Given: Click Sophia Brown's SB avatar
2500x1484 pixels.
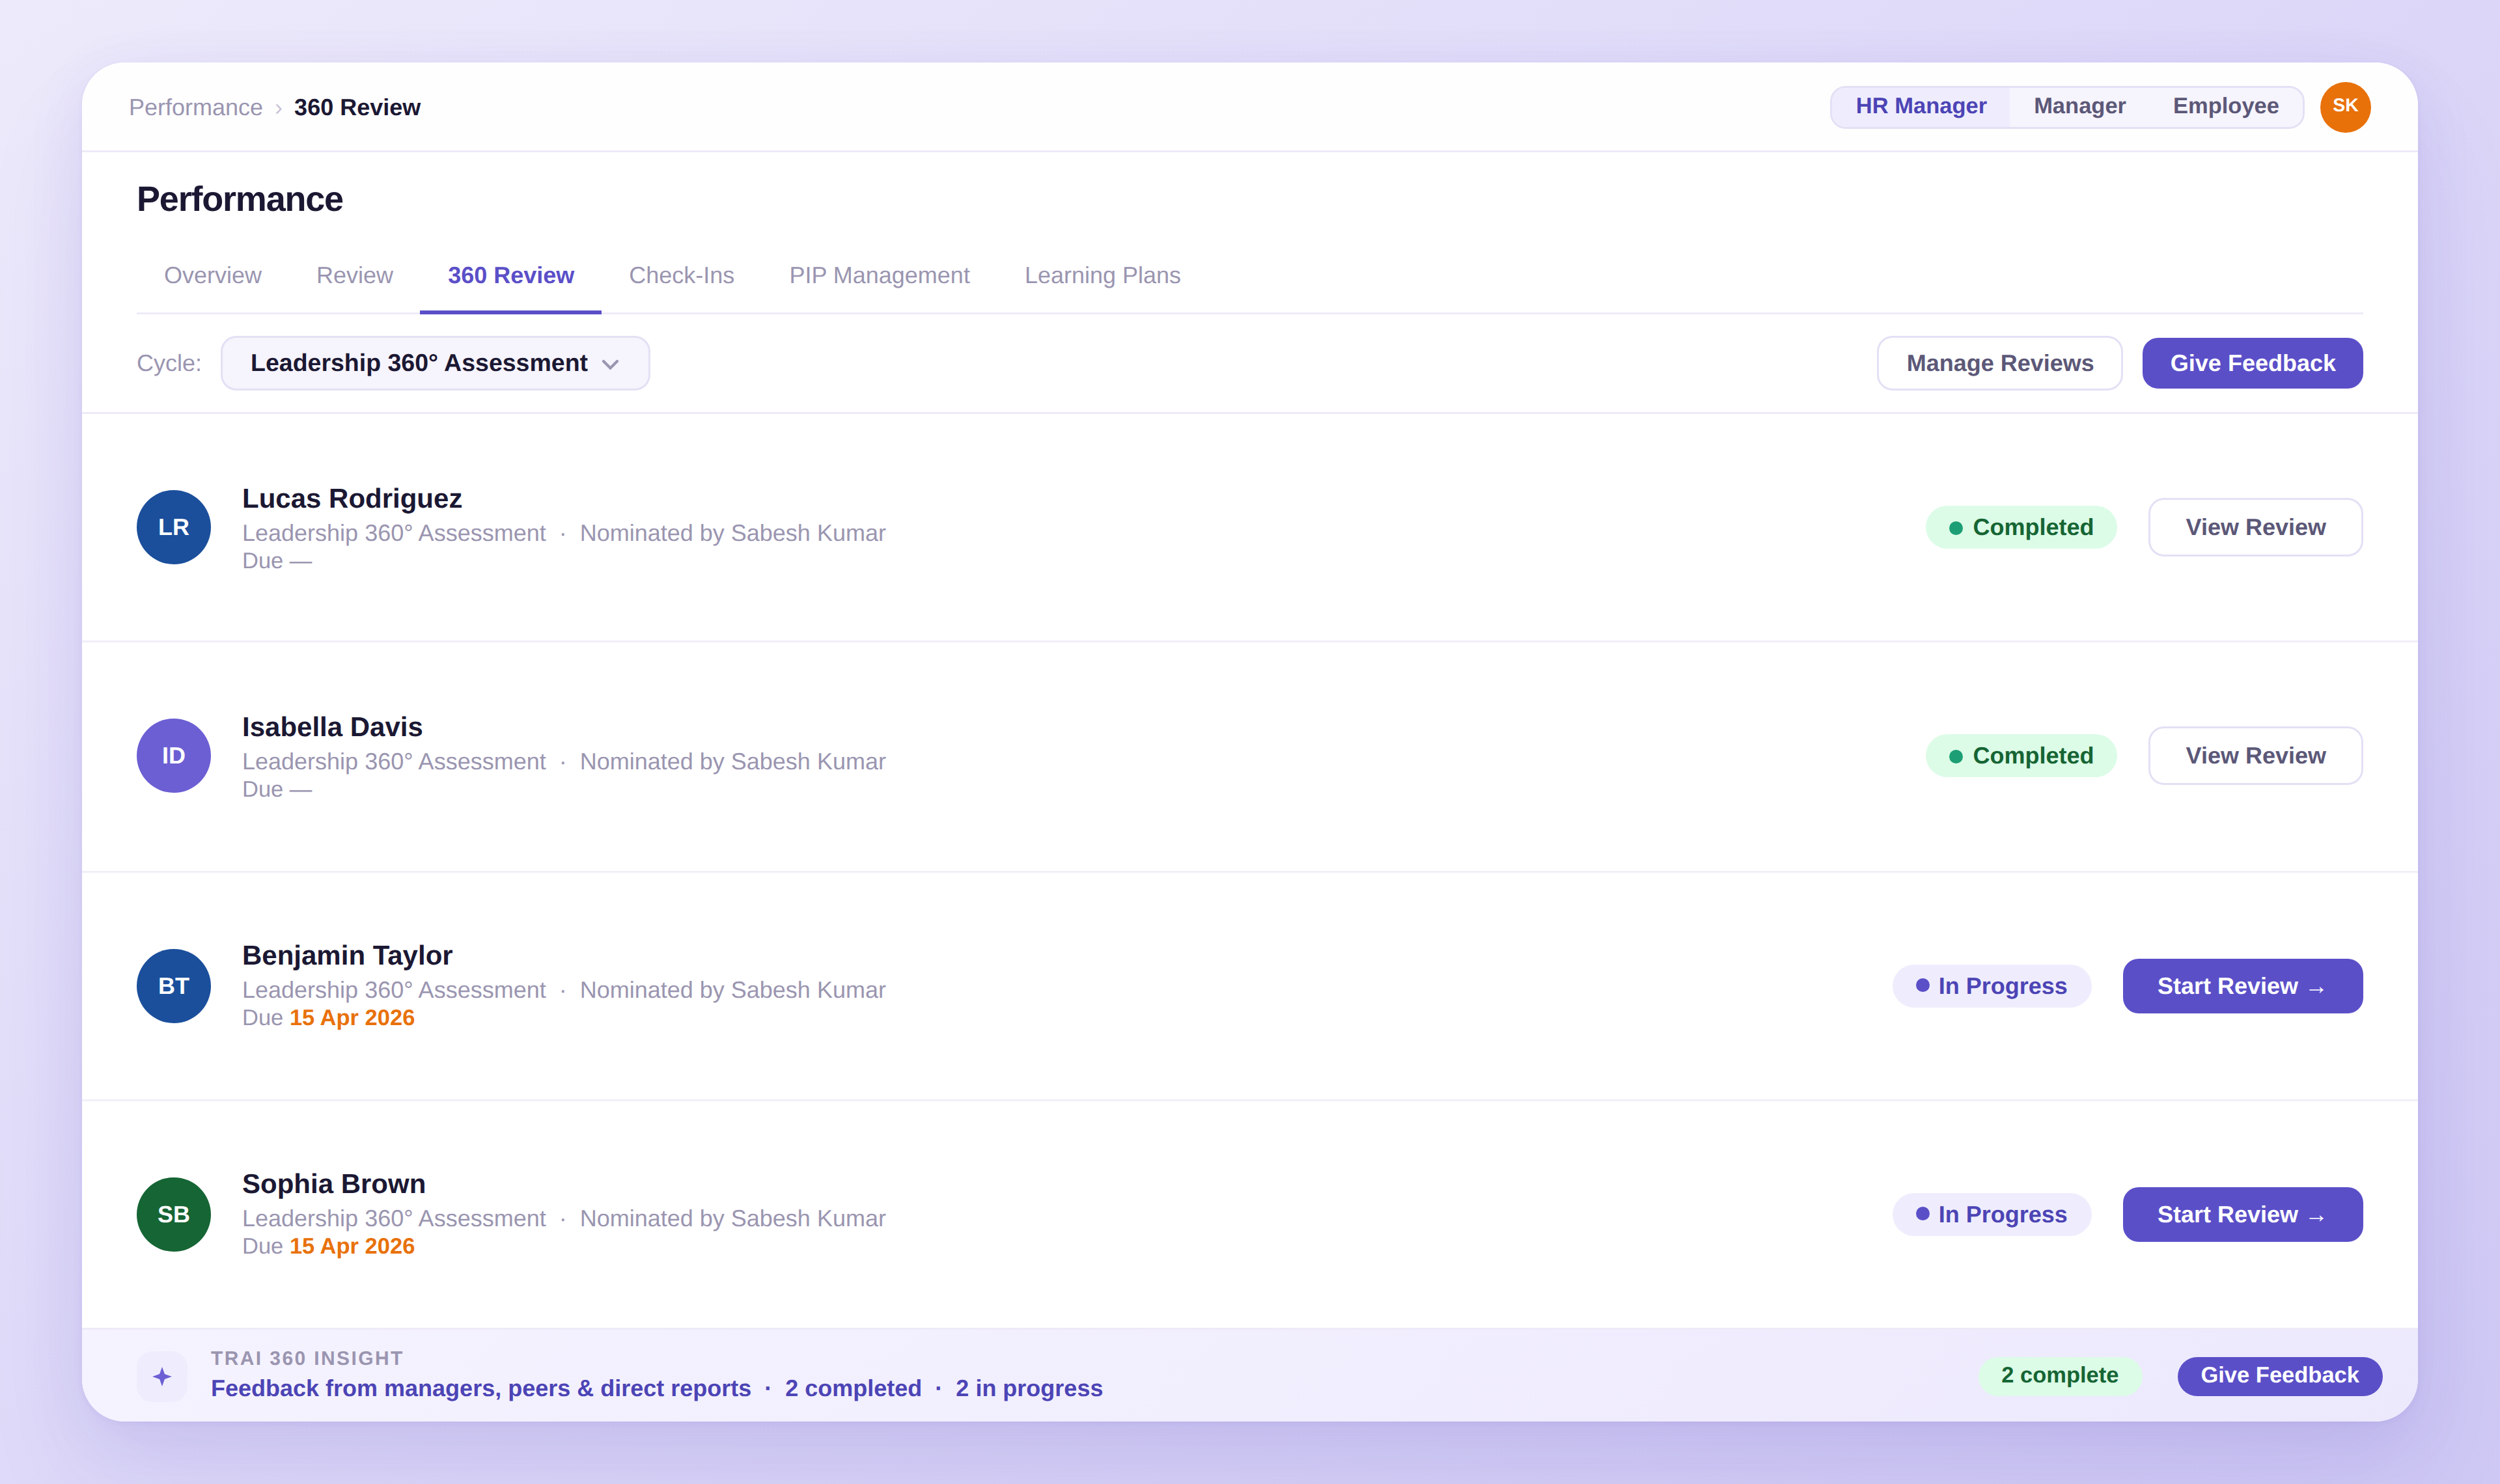Looking at the screenshot, I should 173,1213.
